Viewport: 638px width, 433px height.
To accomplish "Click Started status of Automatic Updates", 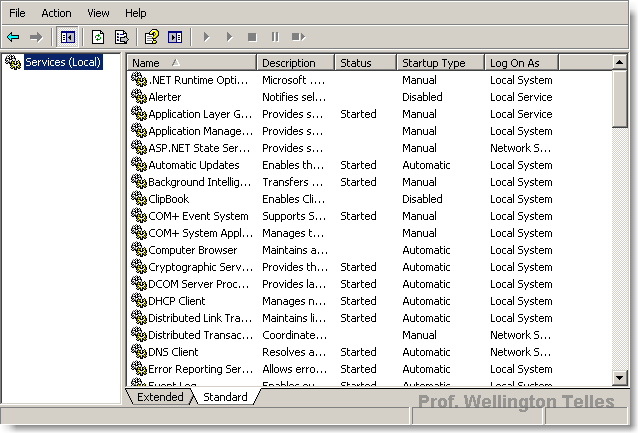I will coord(358,165).
